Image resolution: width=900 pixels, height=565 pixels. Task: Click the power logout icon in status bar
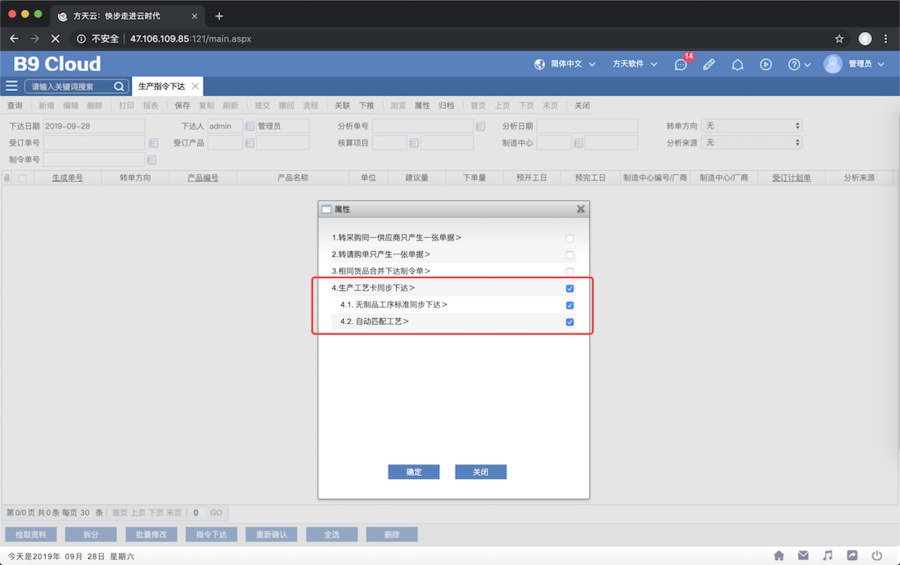tap(876, 555)
